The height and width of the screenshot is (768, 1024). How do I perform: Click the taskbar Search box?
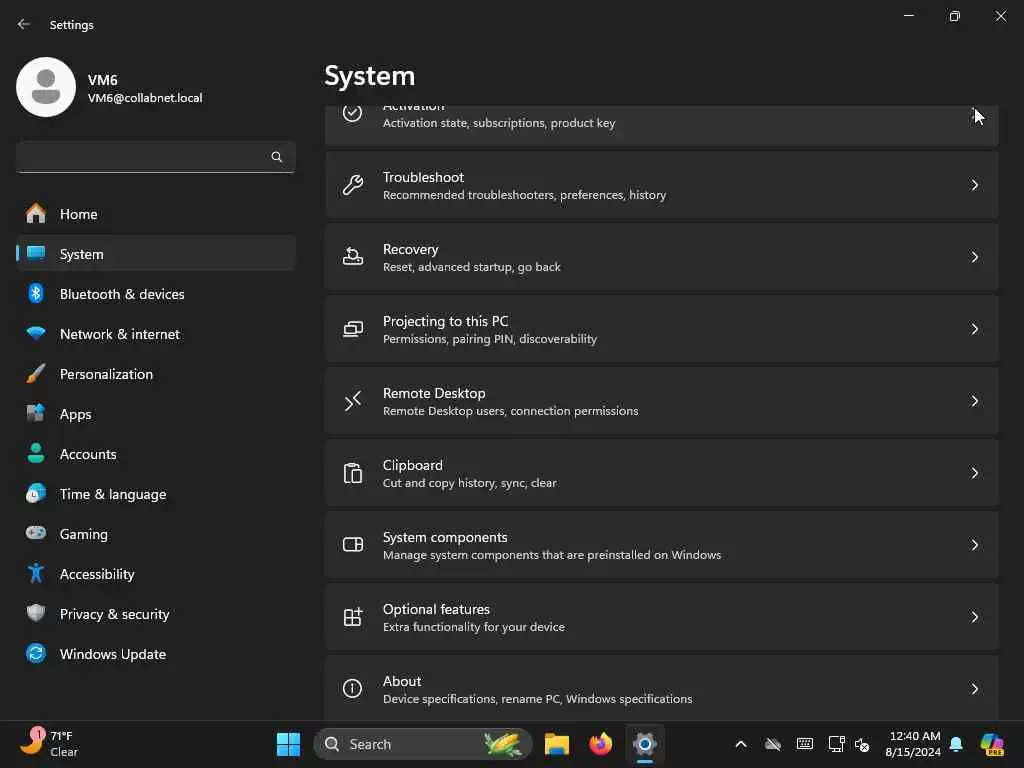coord(423,744)
